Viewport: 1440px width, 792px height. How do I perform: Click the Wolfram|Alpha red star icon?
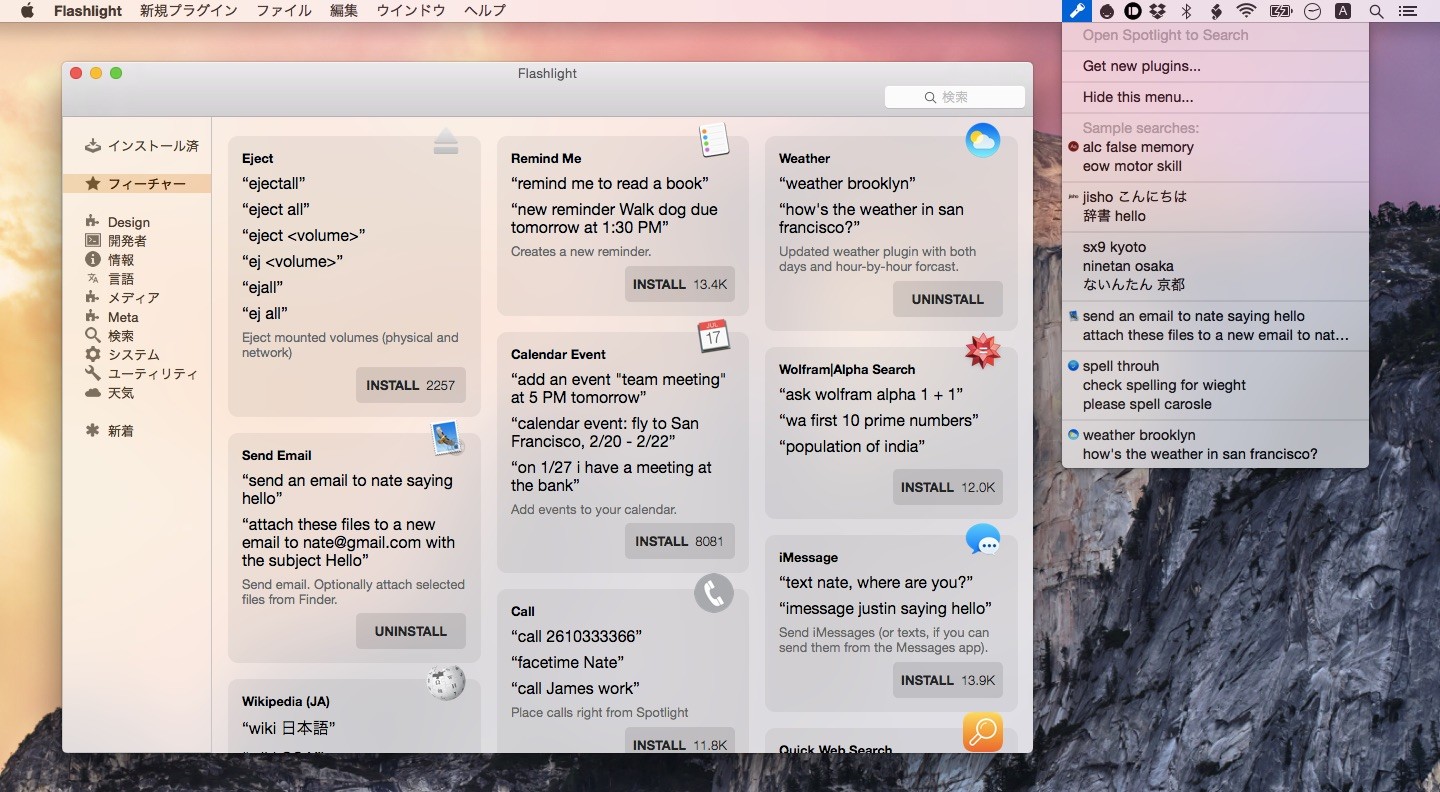982,351
